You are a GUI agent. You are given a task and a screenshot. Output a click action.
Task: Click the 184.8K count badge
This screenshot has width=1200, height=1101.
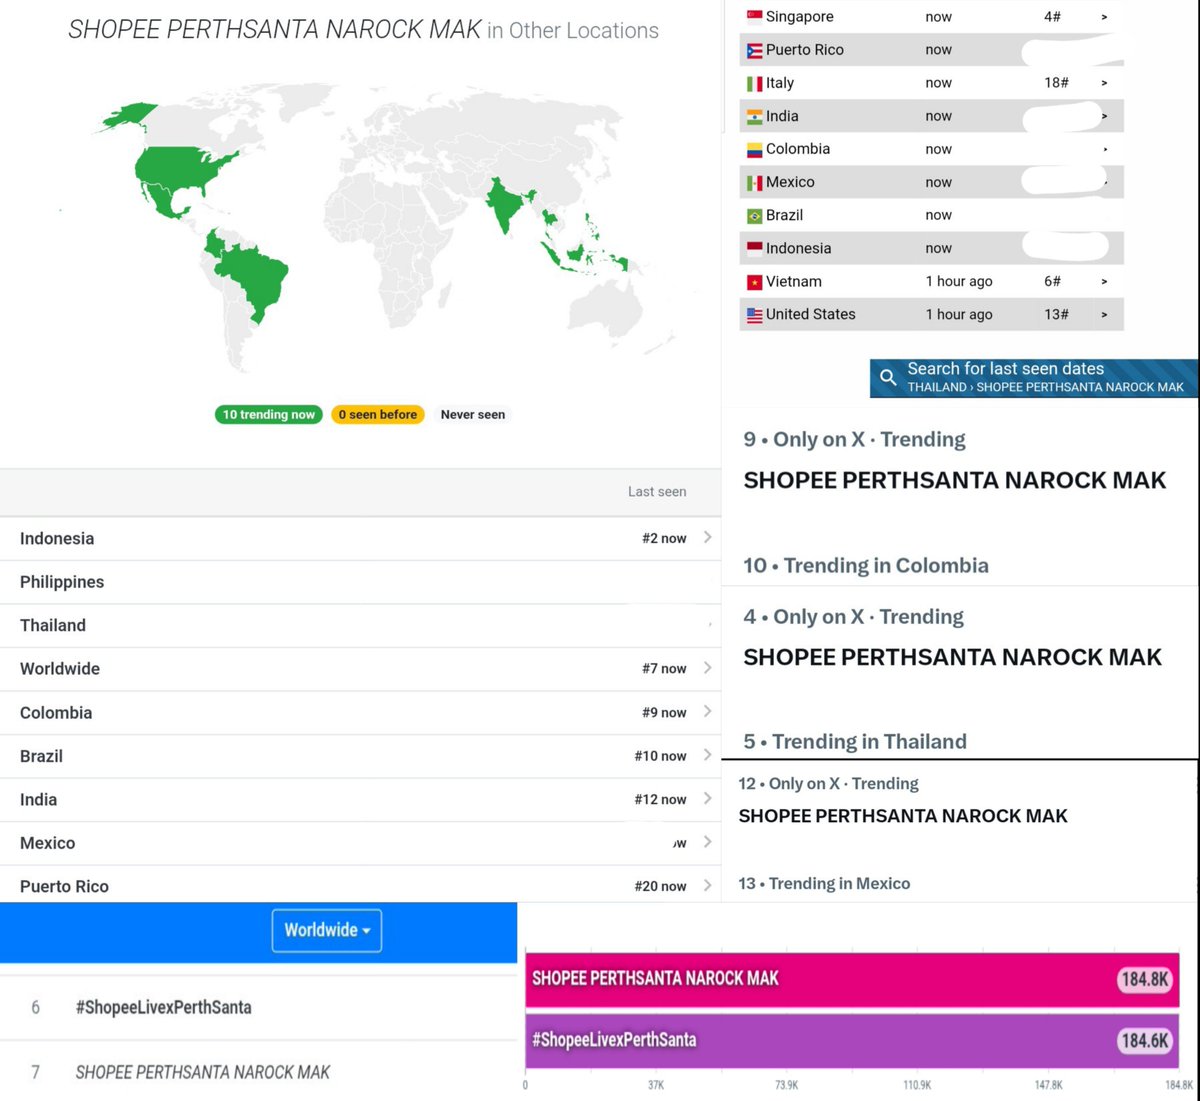pyautogui.click(x=1145, y=979)
